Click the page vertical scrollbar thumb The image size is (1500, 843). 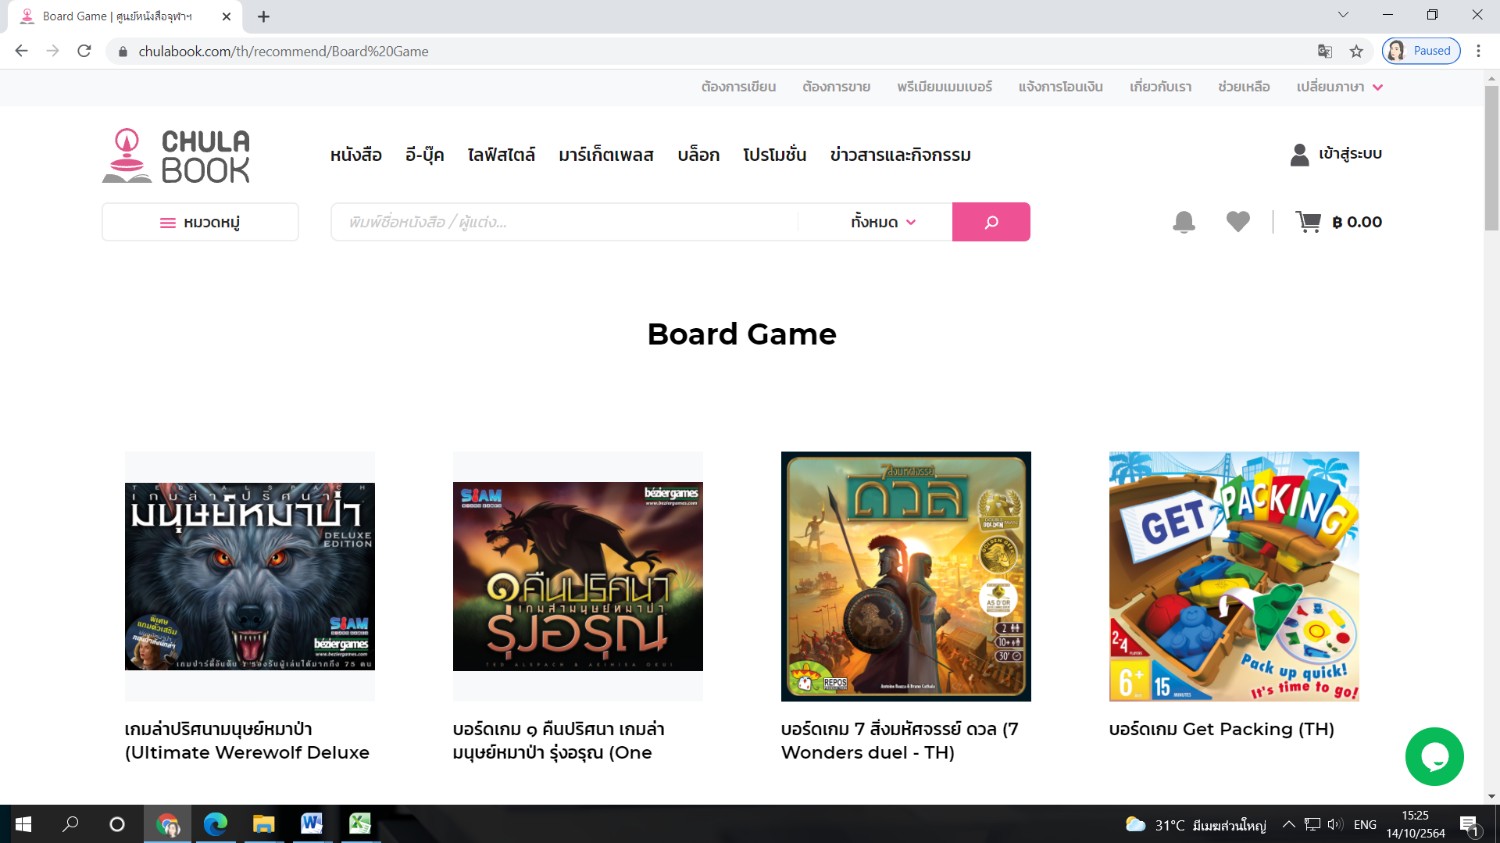click(x=1492, y=158)
